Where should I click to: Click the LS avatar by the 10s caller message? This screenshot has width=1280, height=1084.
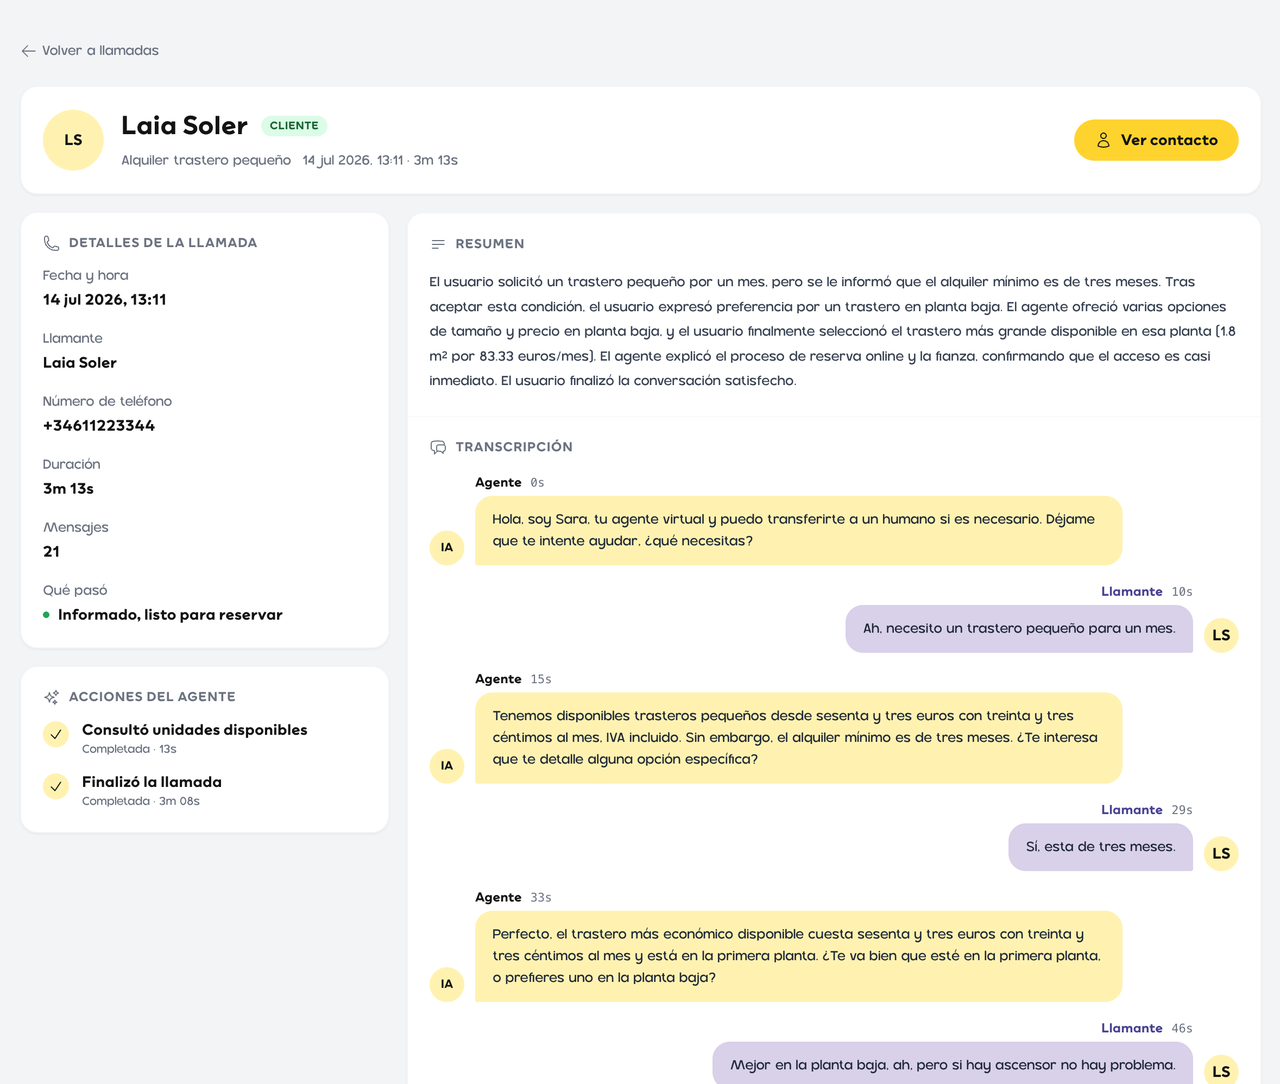(x=1221, y=635)
